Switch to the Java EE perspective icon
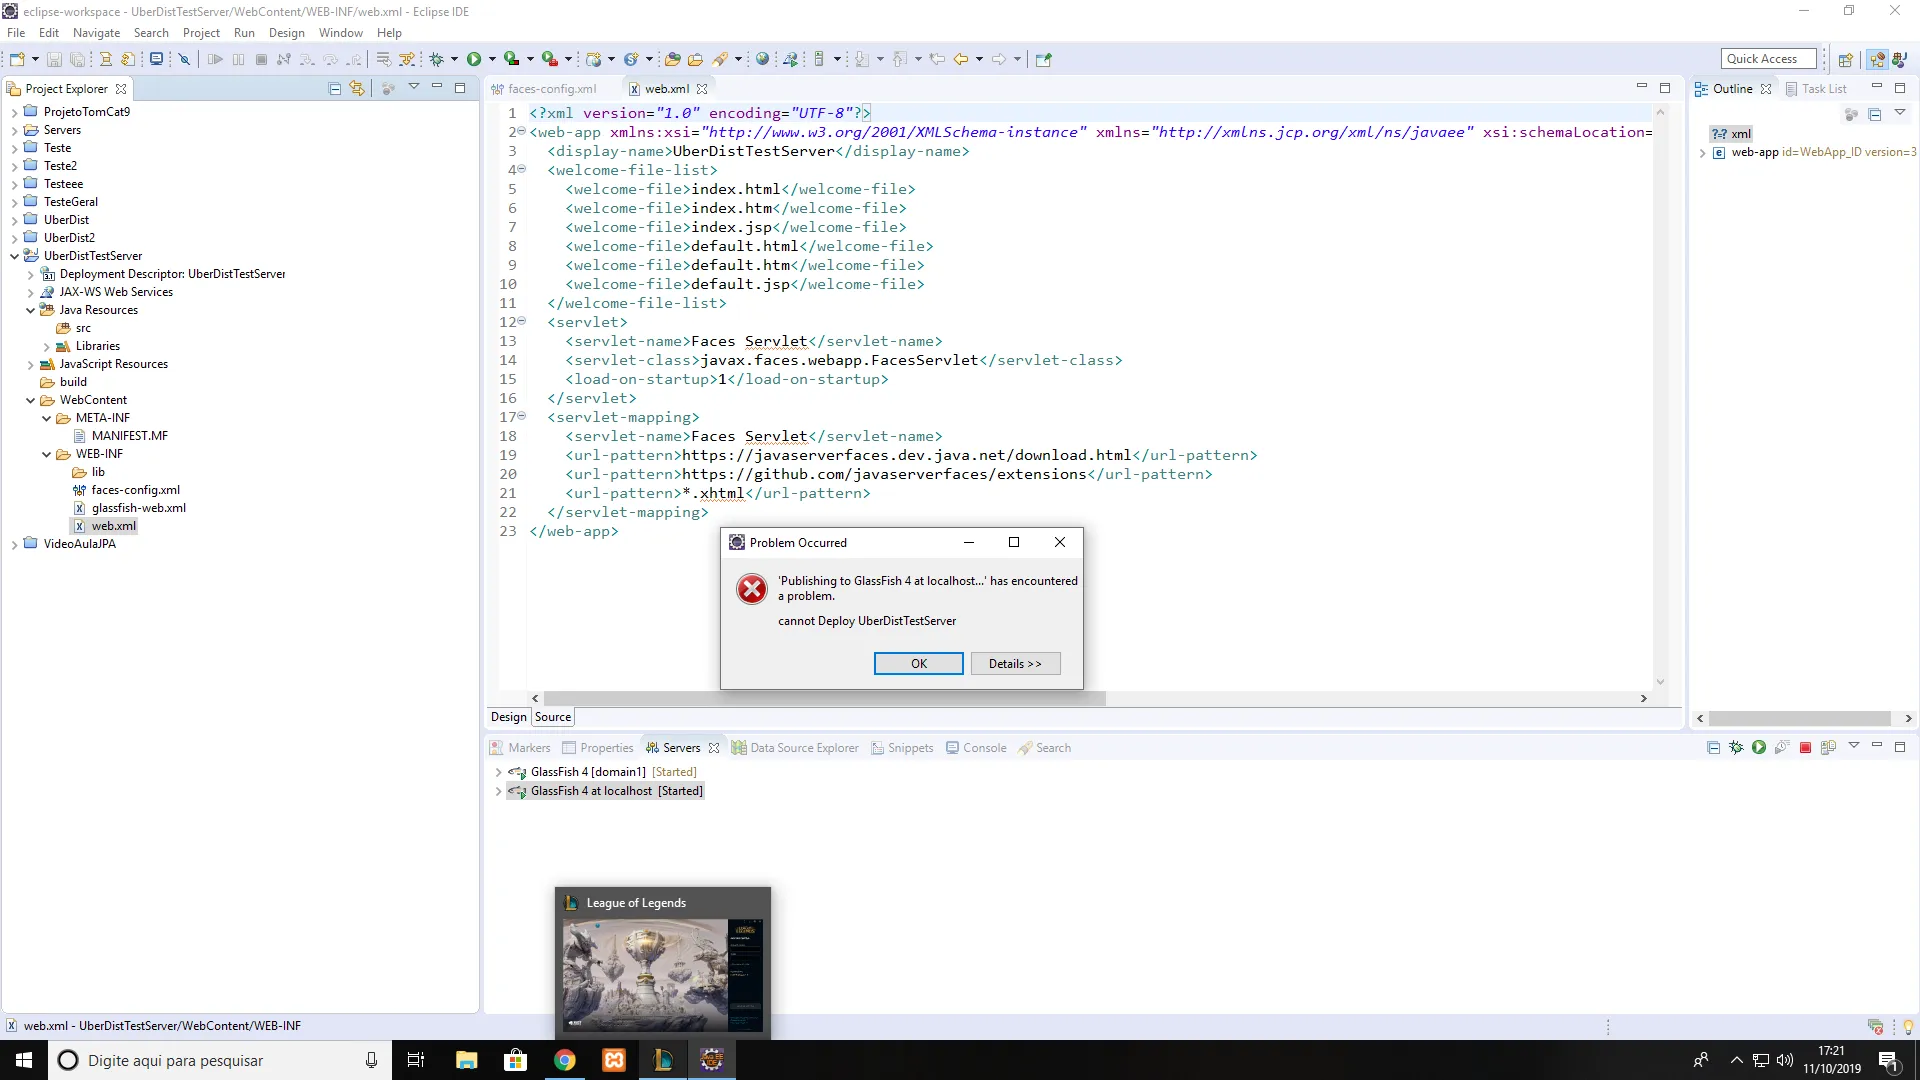This screenshot has width=1920, height=1080. click(1877, 59)
